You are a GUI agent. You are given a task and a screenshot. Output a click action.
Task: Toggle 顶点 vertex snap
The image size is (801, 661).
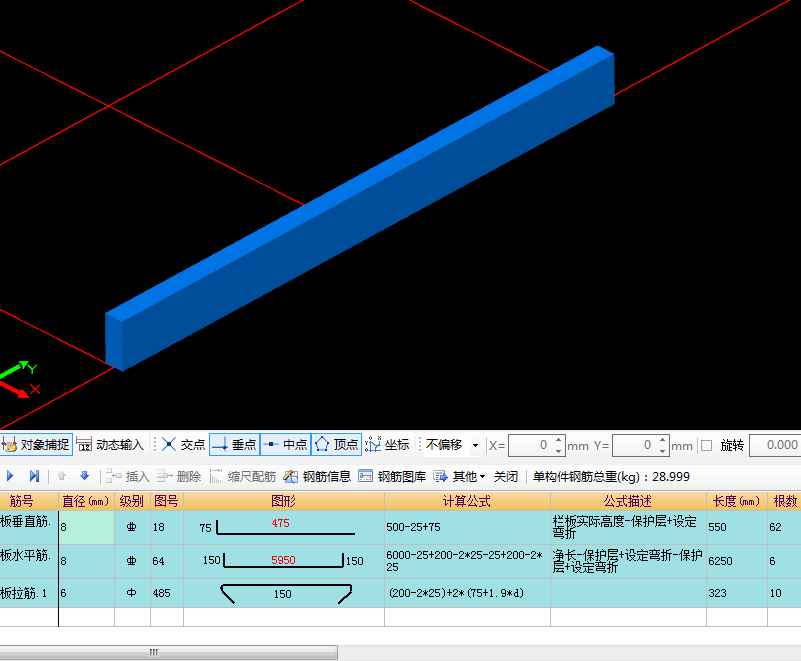(337, 445)
